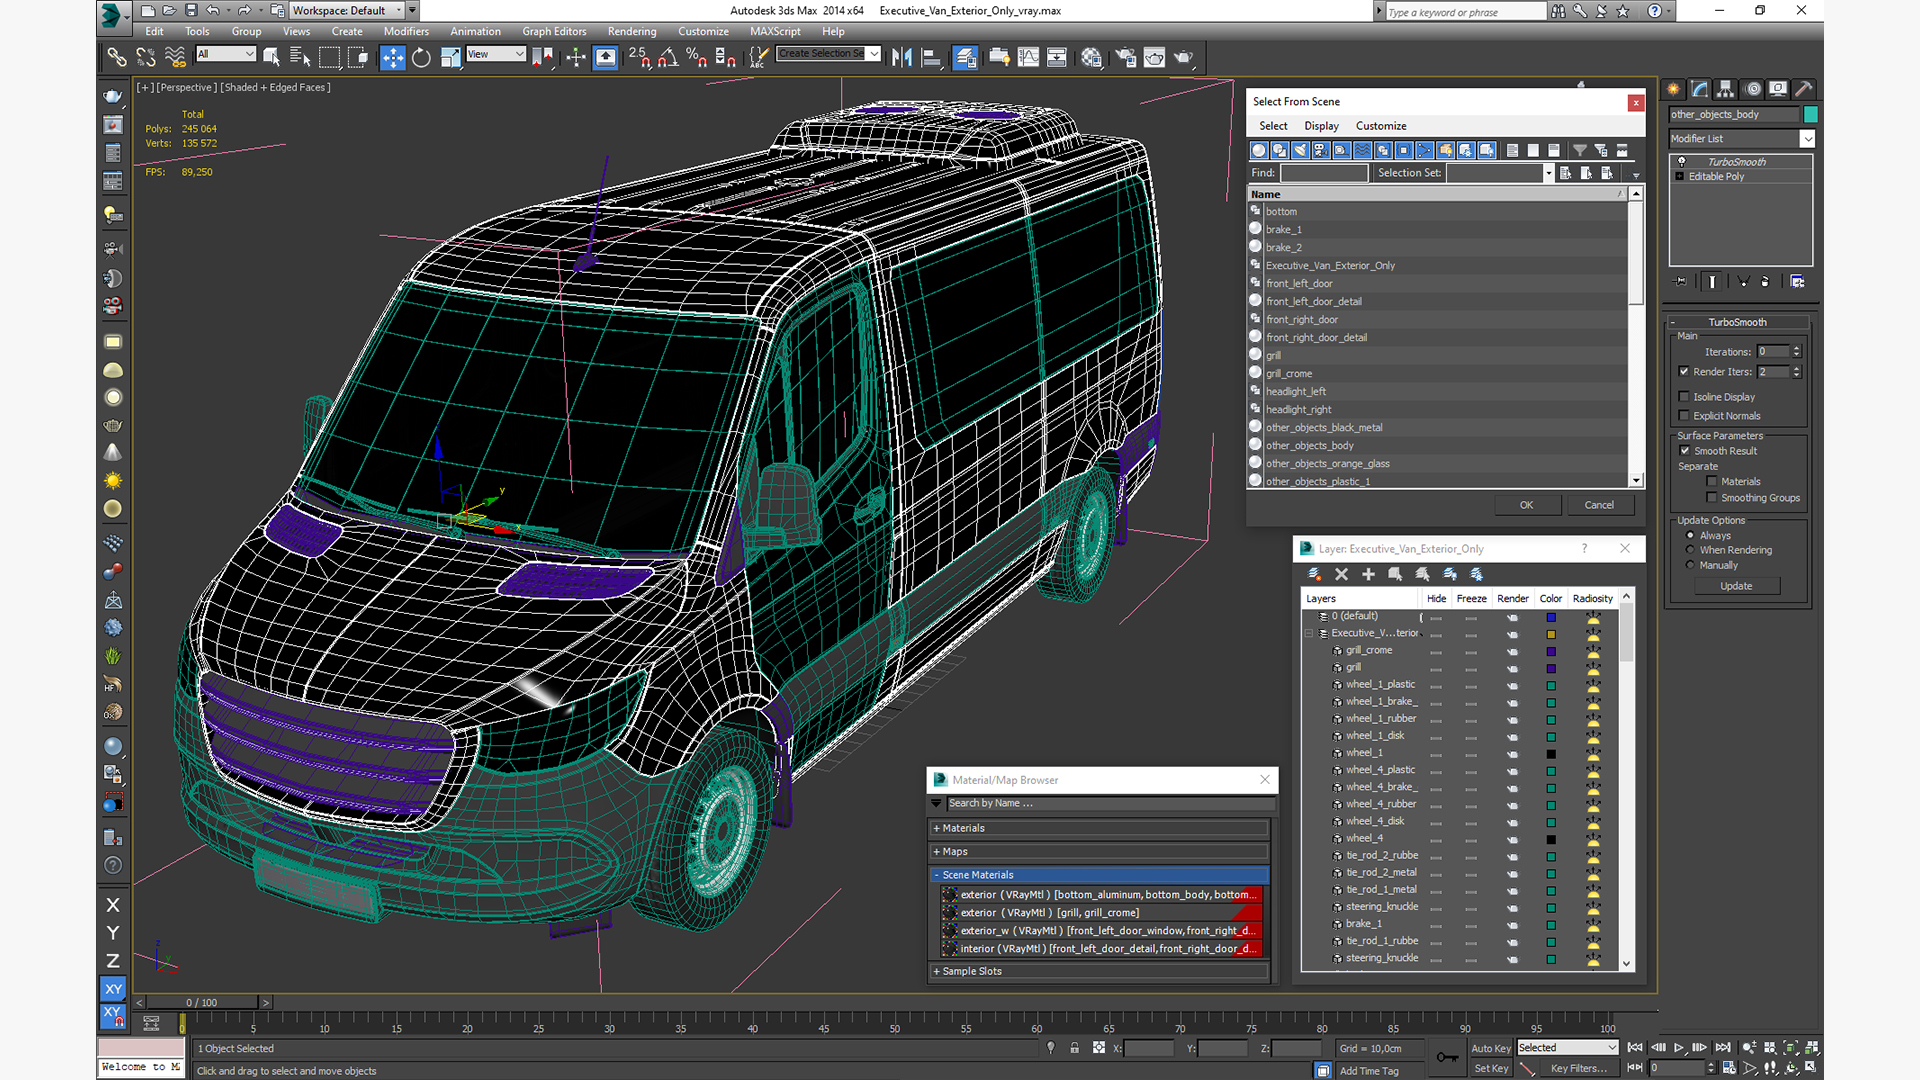Screen dimensions: 1920x1080
Task: Open the Hierarchy command panel tab
Action: [x=1726, y=89]
